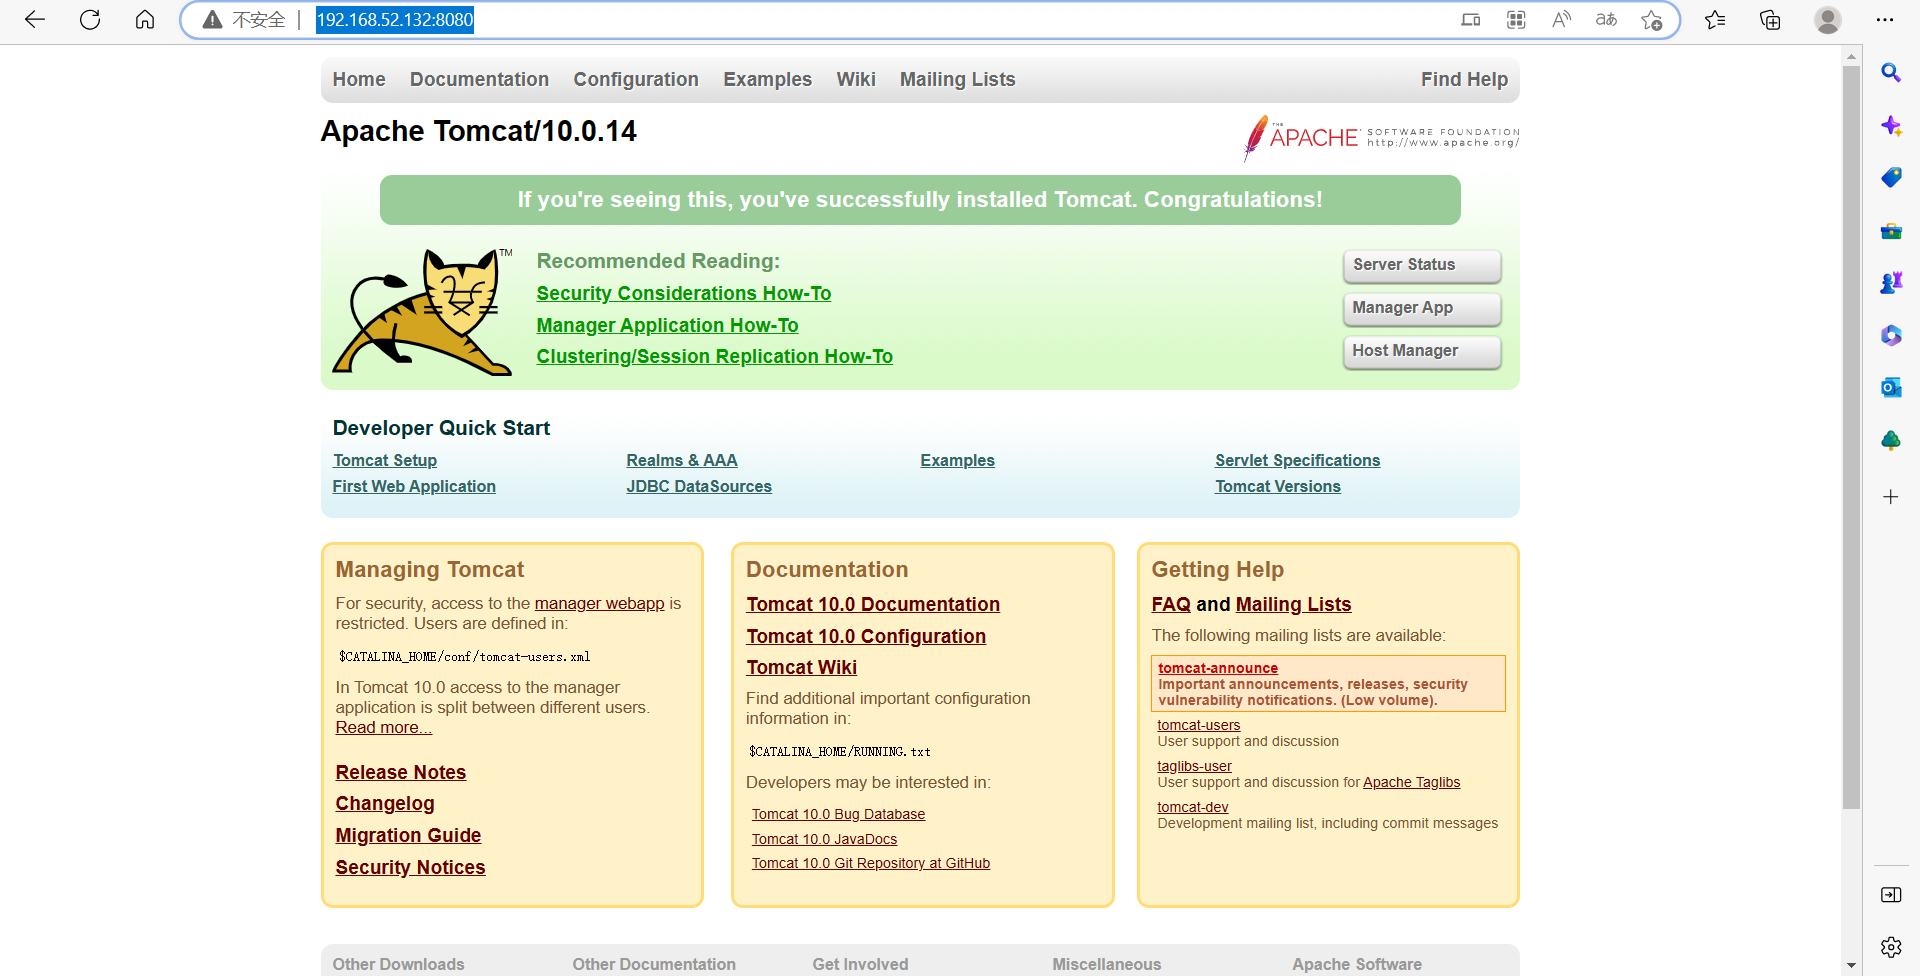Open the manager webapp link

click(x=599, y=603)
